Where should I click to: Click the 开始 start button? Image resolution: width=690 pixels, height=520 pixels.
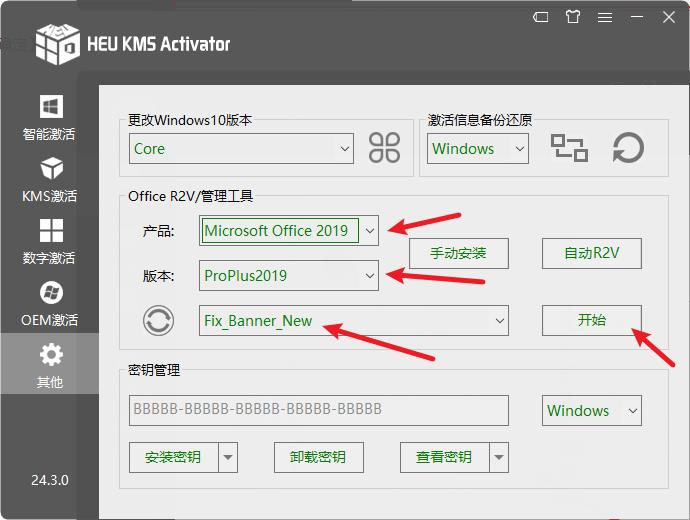592,320
